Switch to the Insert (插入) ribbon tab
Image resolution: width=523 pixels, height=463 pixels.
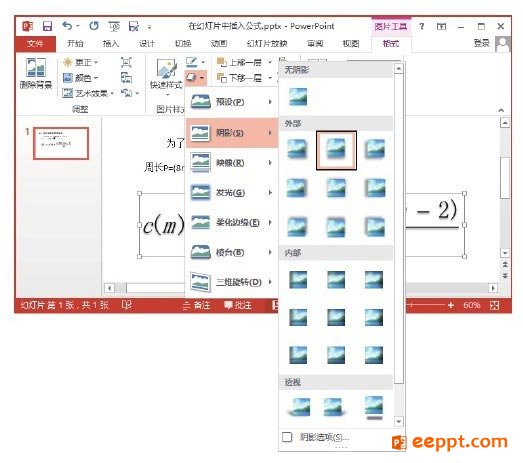tap(111, 43)
